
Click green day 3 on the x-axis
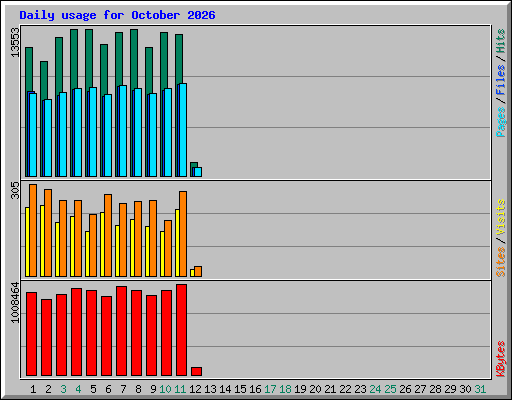(63, 389)
